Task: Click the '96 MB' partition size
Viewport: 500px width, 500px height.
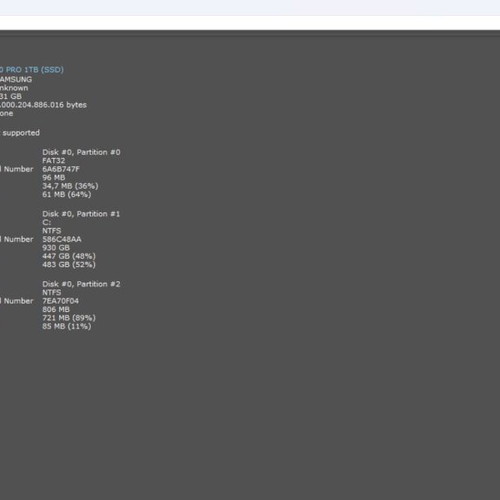Action: [54, 178]
